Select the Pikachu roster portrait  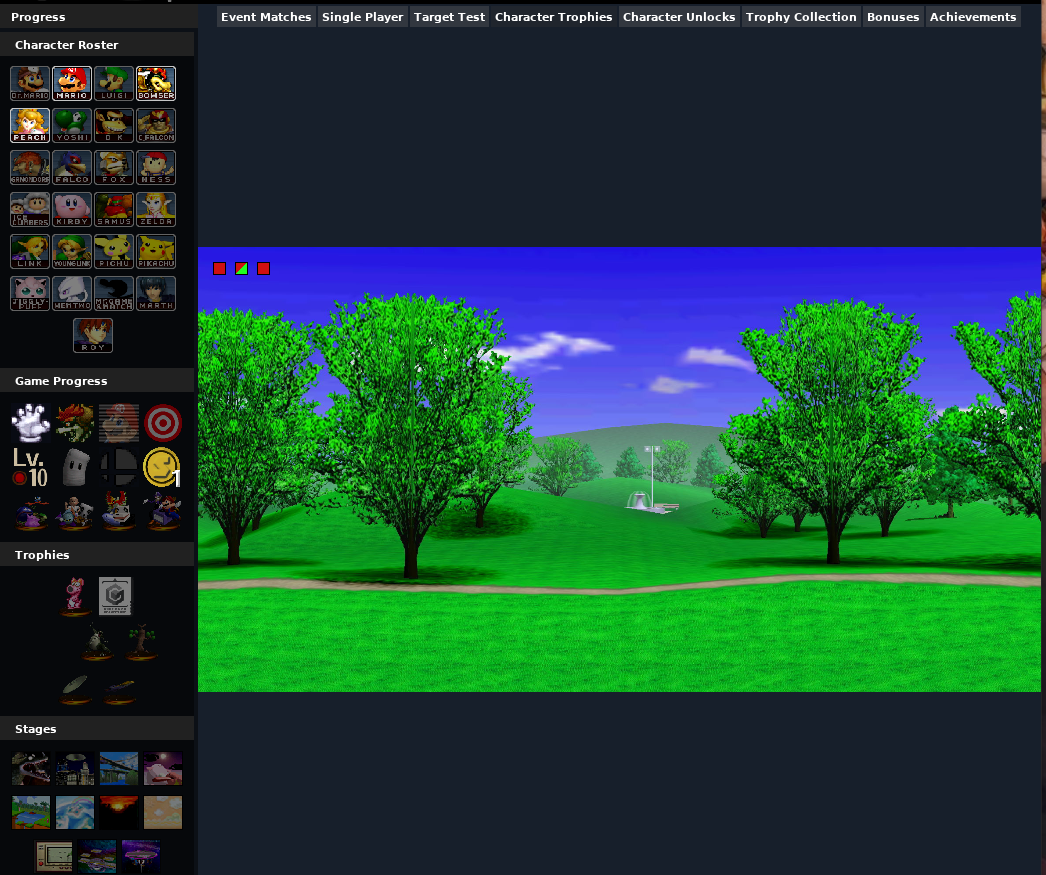tap(156, 251)
